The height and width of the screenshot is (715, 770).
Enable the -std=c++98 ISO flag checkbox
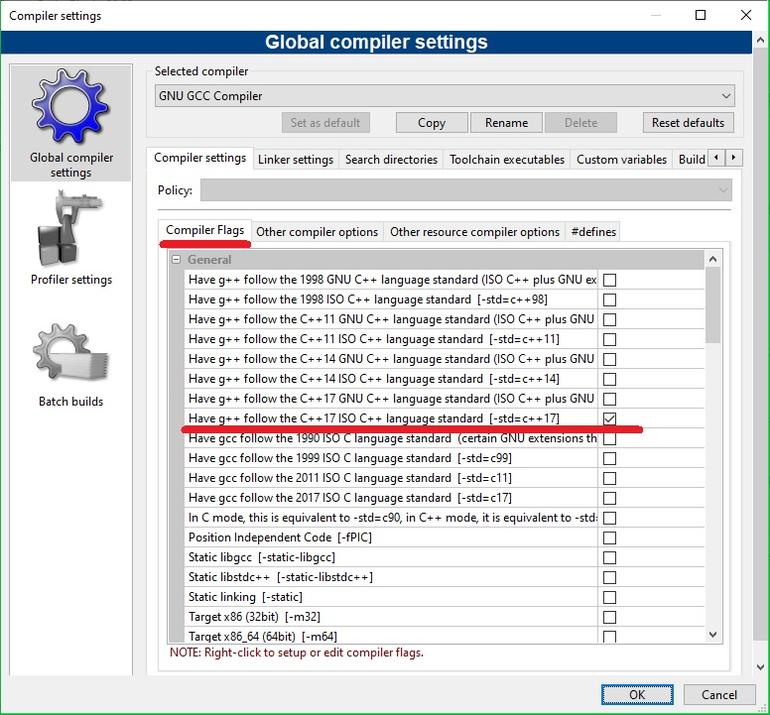point(609,300)
